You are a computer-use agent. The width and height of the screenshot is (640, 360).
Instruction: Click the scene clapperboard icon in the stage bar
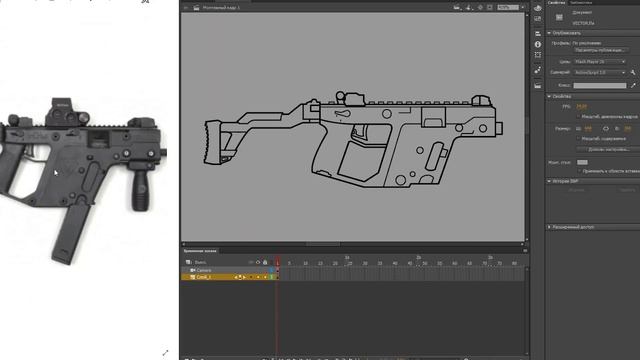pyautogui.click(x=196, y=7)
